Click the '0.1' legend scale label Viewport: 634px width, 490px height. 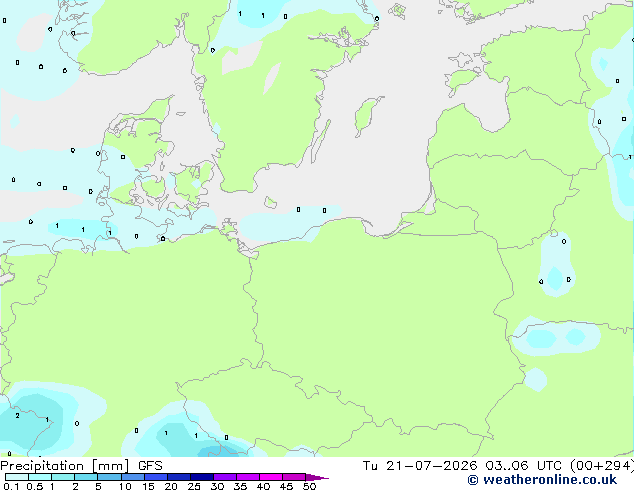pos(11,486)
